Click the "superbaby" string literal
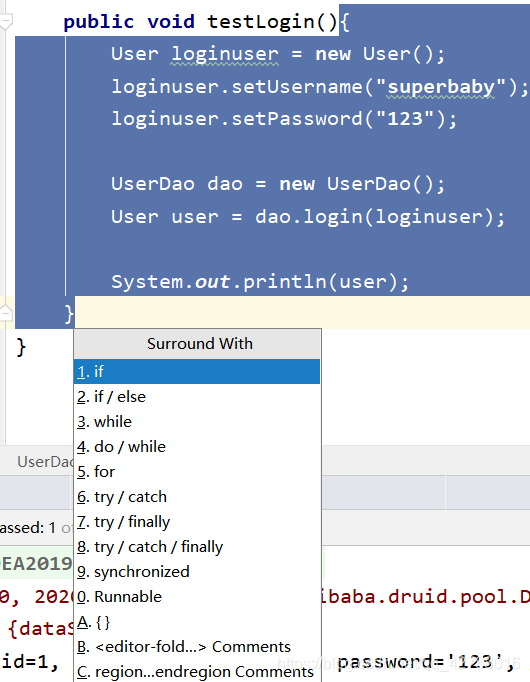 coord(441,87)
